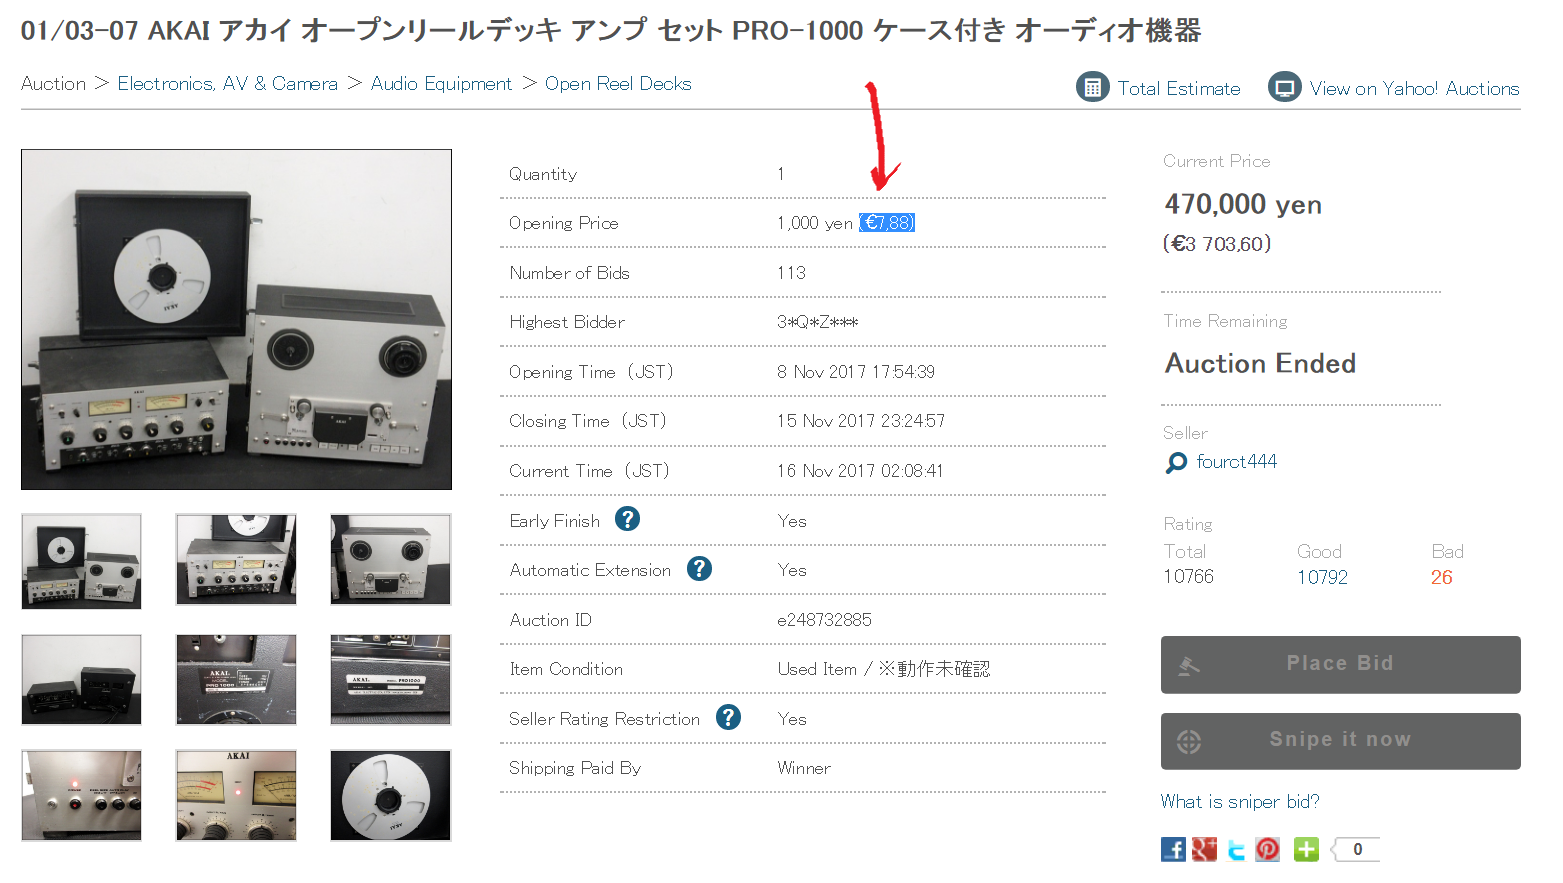Click the Snipe it now button
The image size is (1563, 883).
pyautogui.click(x=1340, y=741)
